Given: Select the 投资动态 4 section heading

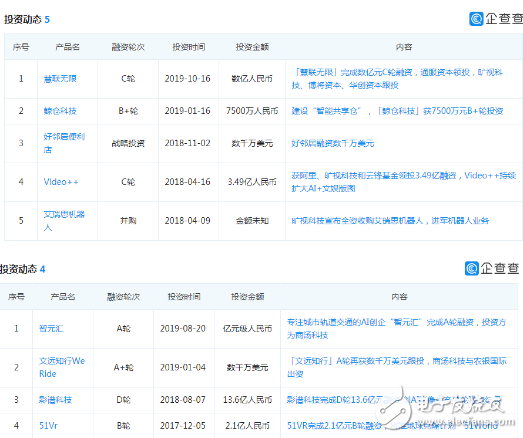Looking at the screenshot, I should tap(22, 269).
